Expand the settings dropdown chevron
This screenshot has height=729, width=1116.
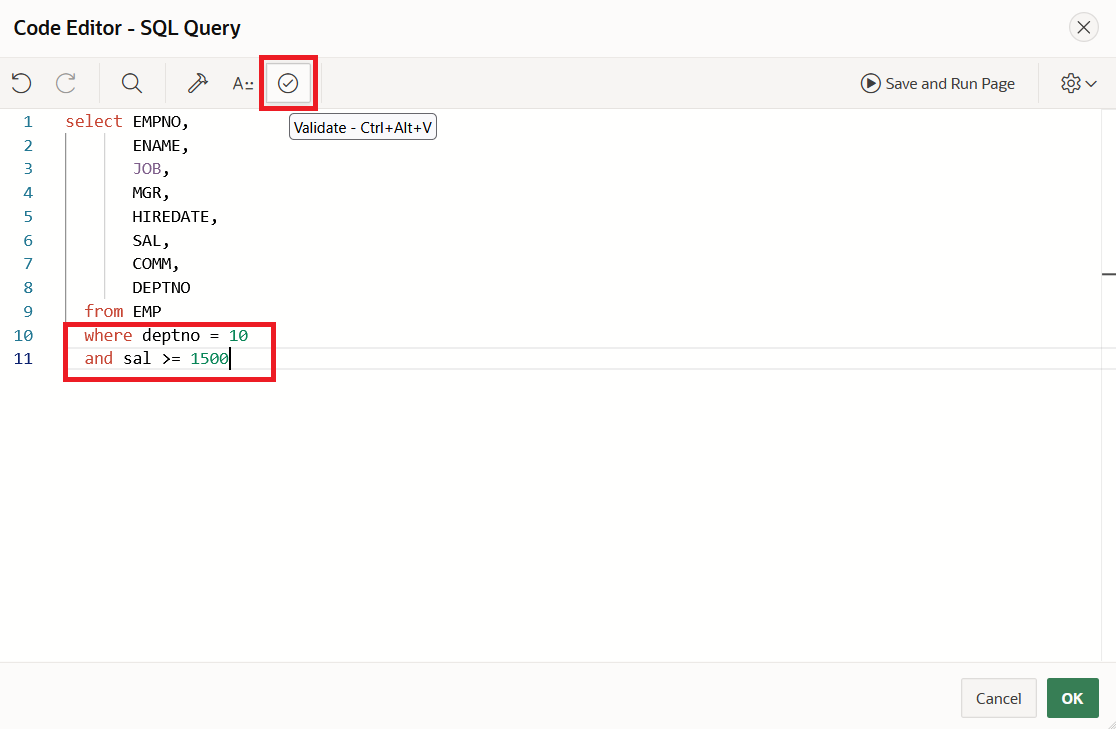click(x=1090, y=83)
